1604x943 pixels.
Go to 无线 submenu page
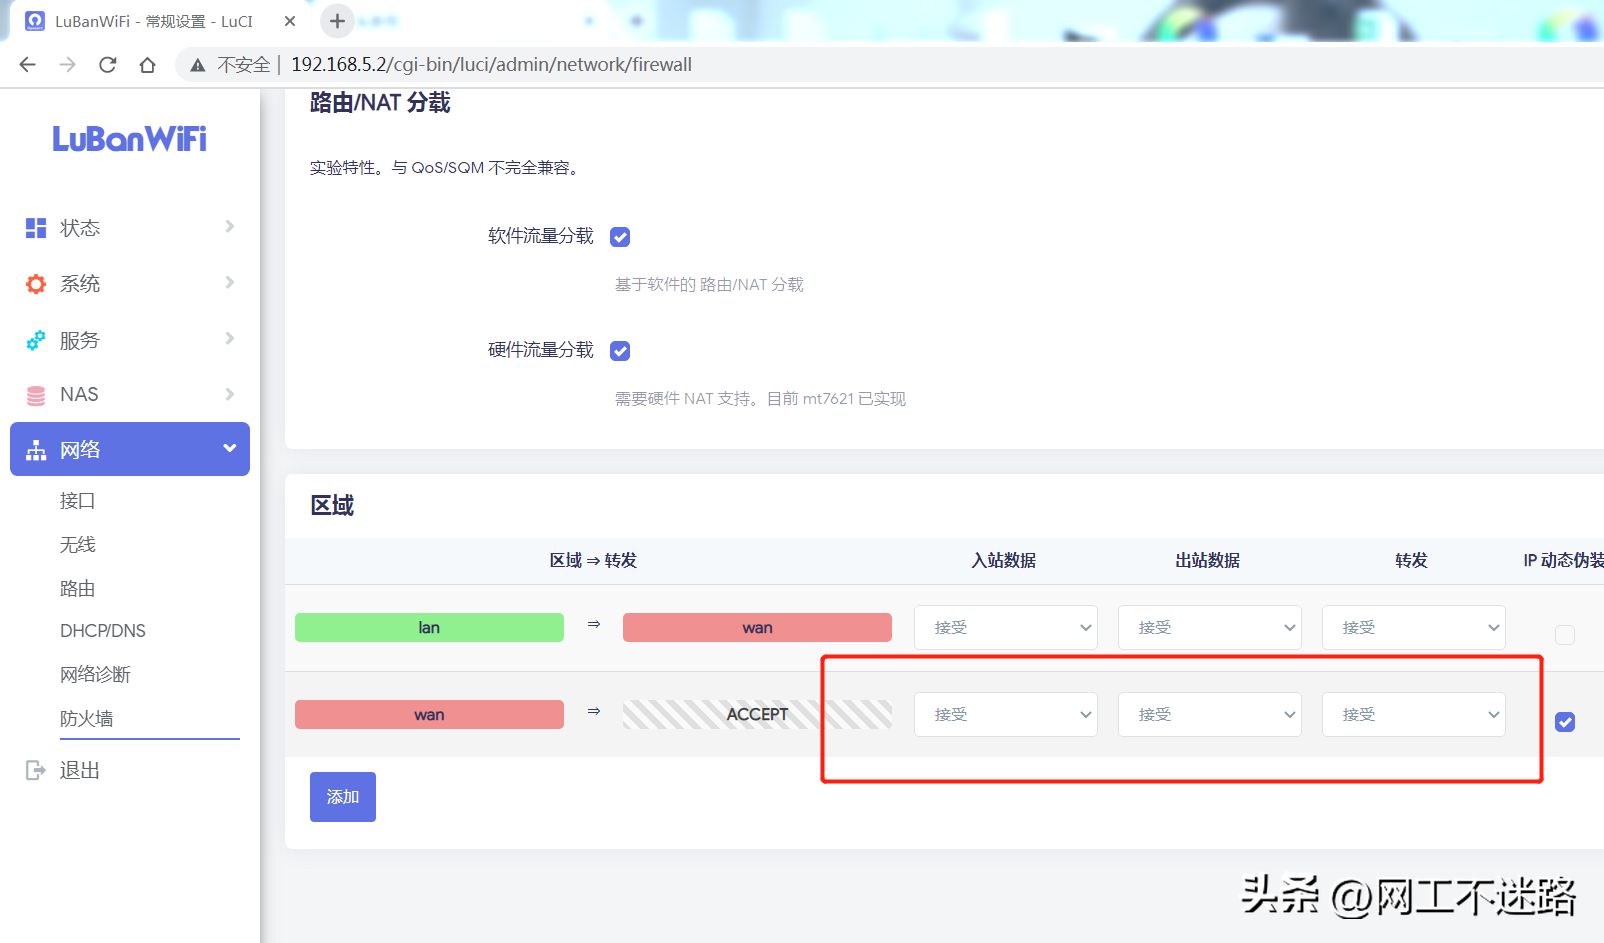77,545
